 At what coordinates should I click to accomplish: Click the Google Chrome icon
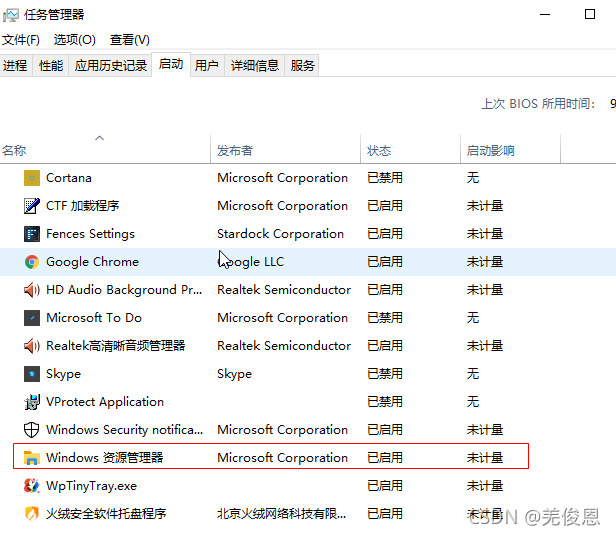32,262
